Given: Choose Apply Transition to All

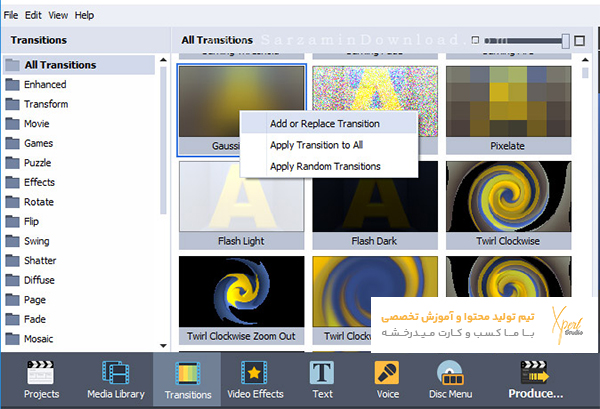Looking at the screenshot, I should (316, 145).
